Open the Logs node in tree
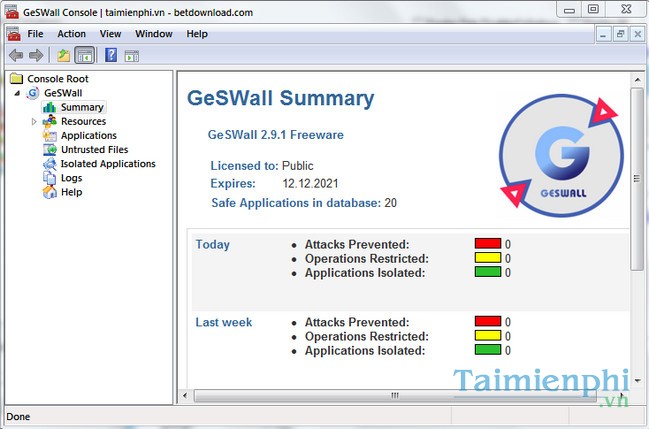This screenshot has height=429, width=649. (71, 178)
